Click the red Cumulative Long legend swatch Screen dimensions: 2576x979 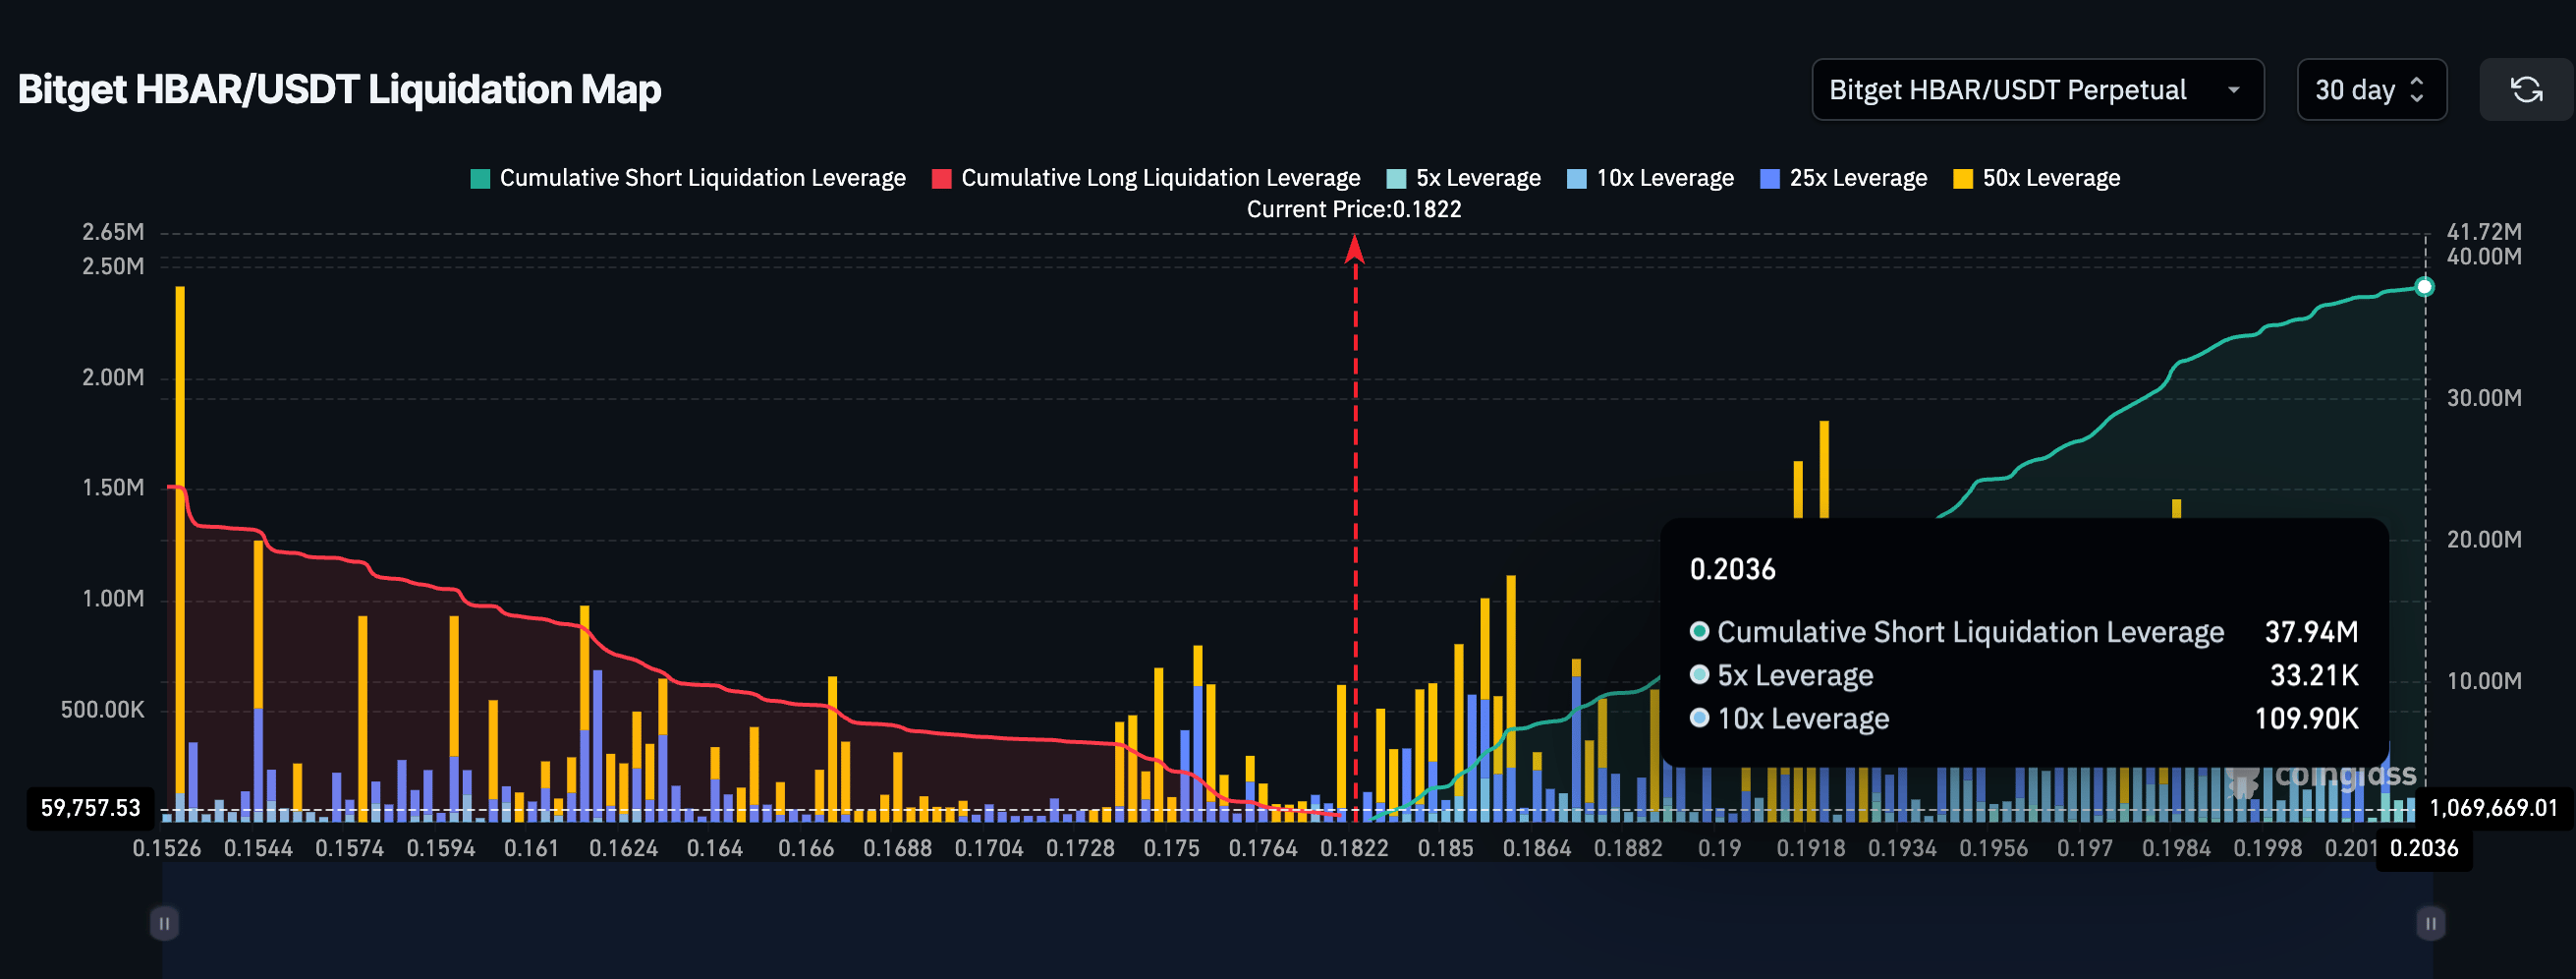[x=941, y=179]
